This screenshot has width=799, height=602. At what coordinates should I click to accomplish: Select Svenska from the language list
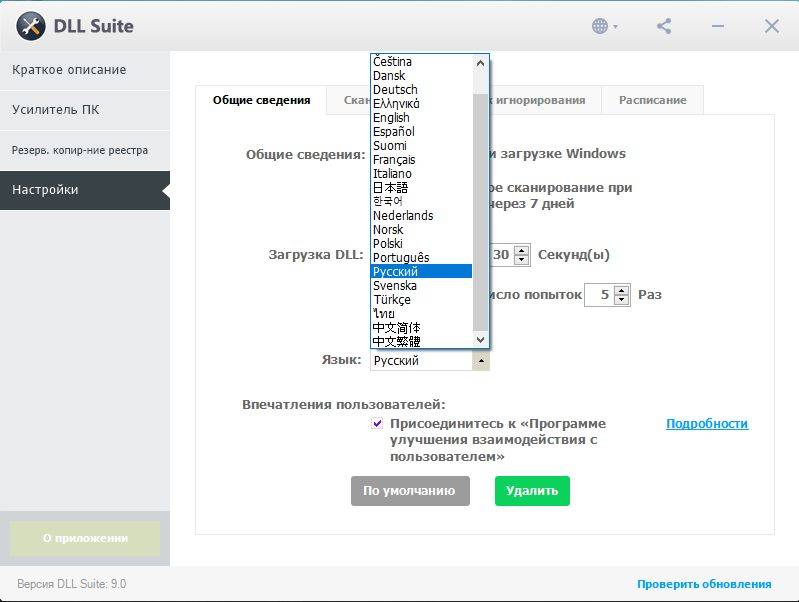[x=421, y=285]
